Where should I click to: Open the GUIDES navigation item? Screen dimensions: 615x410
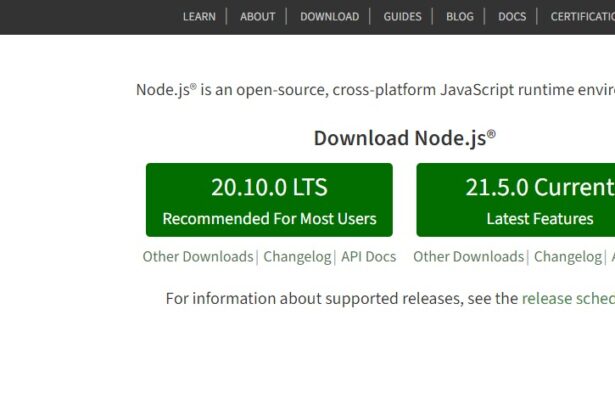[402, 16]
